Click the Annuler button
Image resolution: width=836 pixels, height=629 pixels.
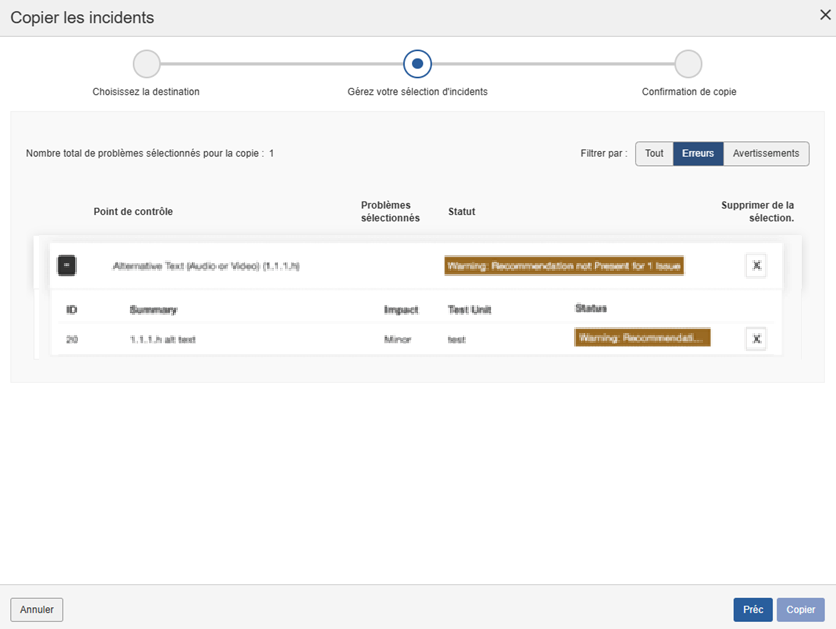[x=37, y=609]
